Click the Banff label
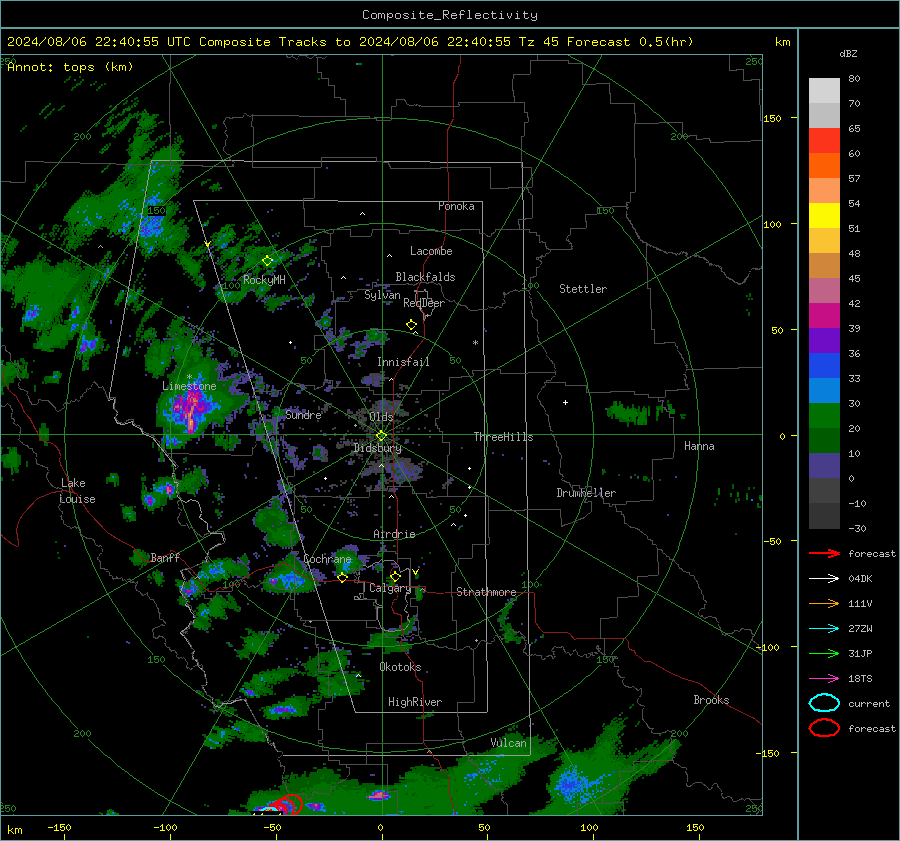The height and width of the screenshot is (841, 900). click(165, 558)
